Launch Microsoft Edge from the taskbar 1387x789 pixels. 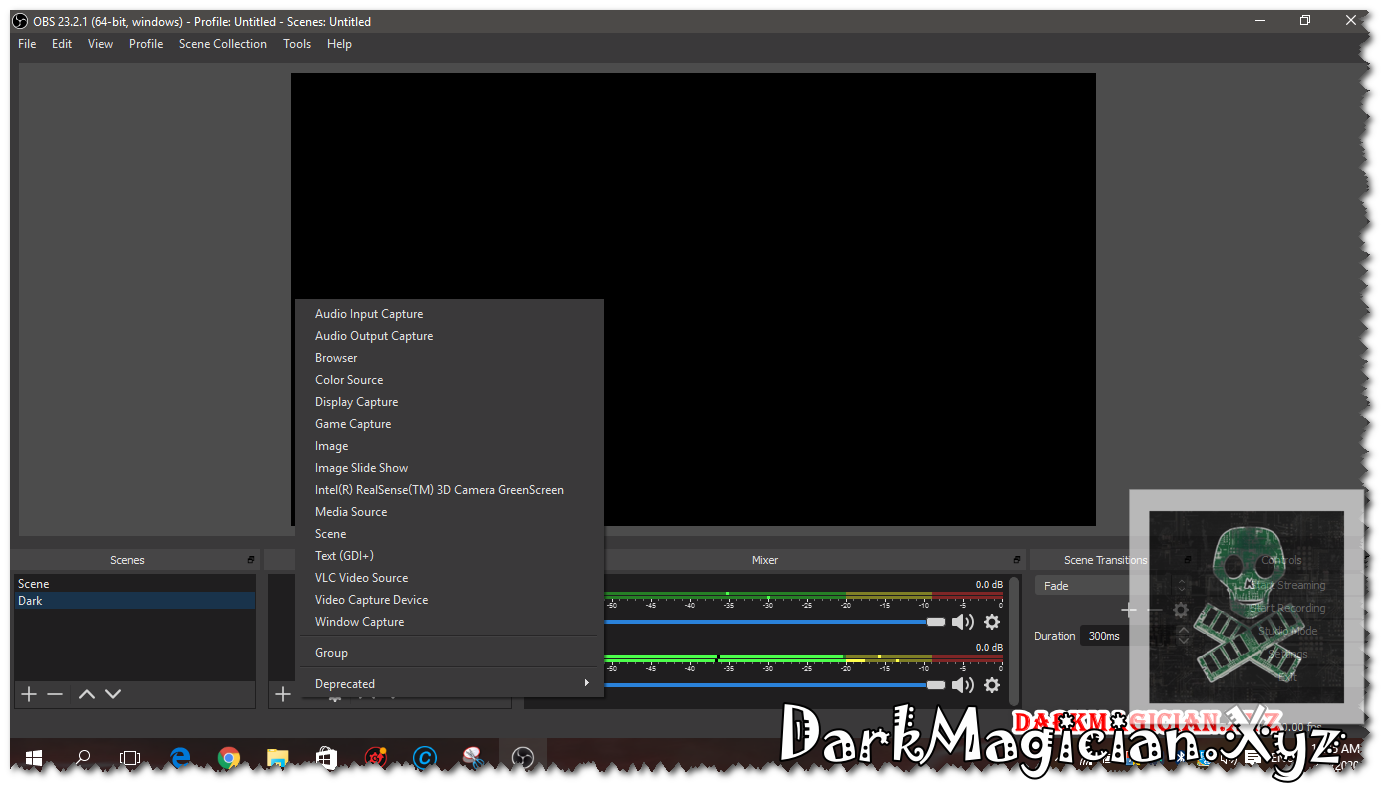tap(180, 759)
